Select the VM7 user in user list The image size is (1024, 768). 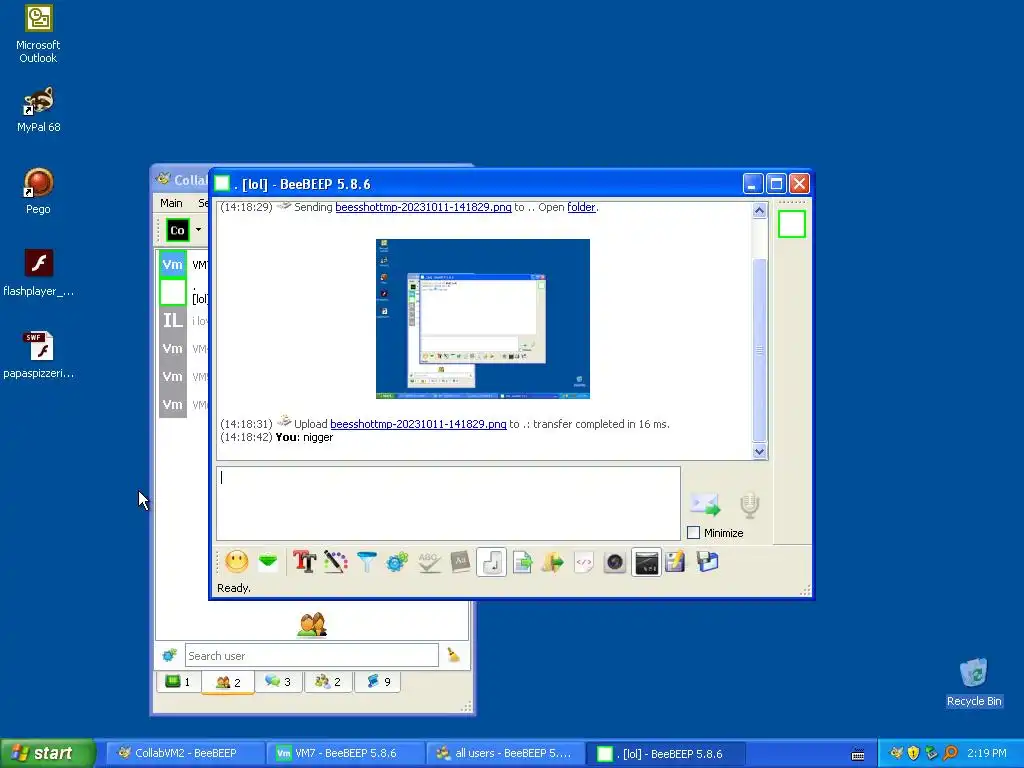[x=184, y=264]
